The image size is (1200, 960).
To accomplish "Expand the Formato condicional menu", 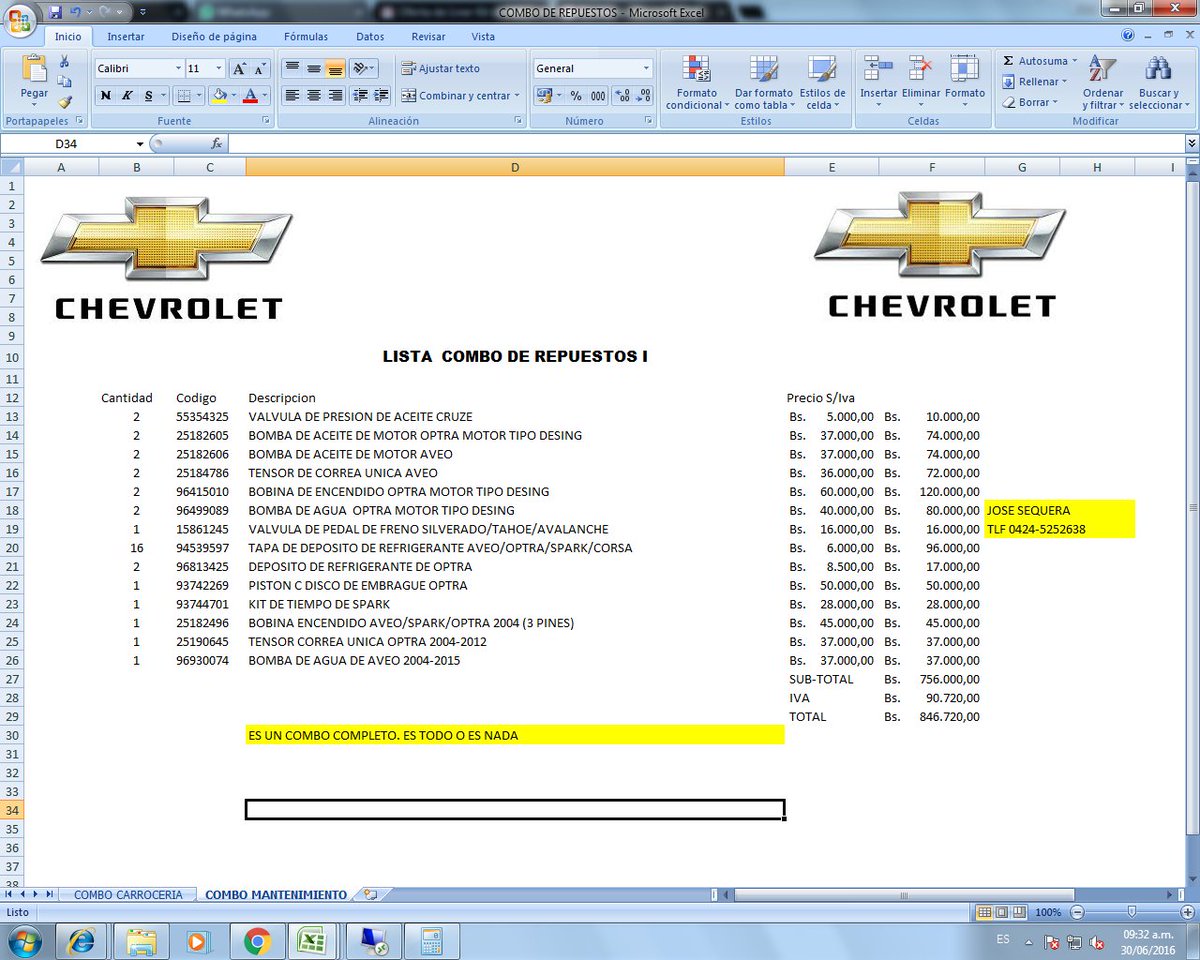I will coord(696,82).
